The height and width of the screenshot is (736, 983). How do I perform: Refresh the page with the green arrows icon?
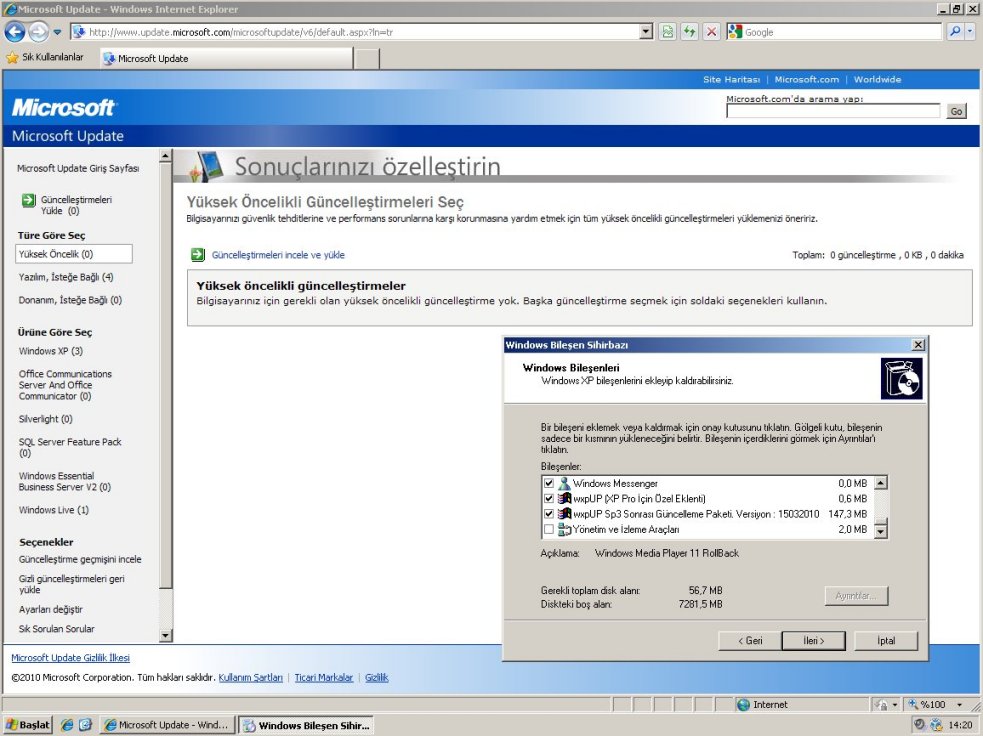690,32
